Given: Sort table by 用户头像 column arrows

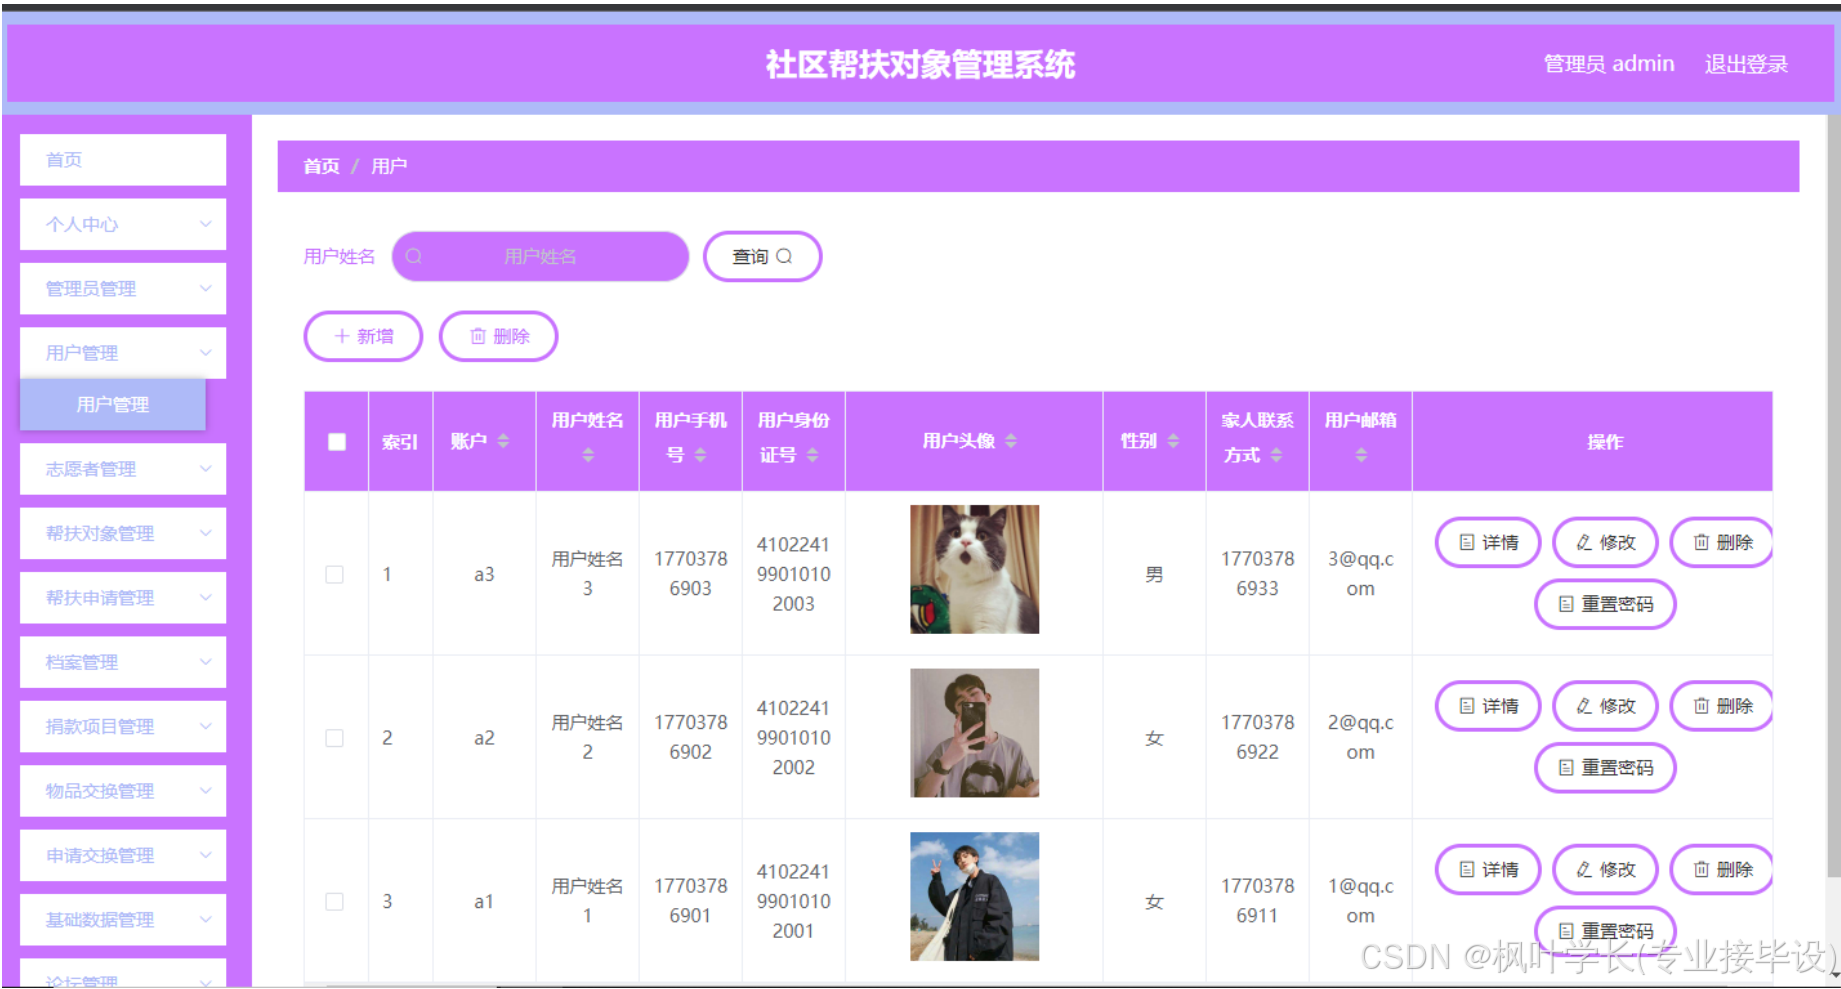Looking at the screenshot, I should pos(1011,441).
